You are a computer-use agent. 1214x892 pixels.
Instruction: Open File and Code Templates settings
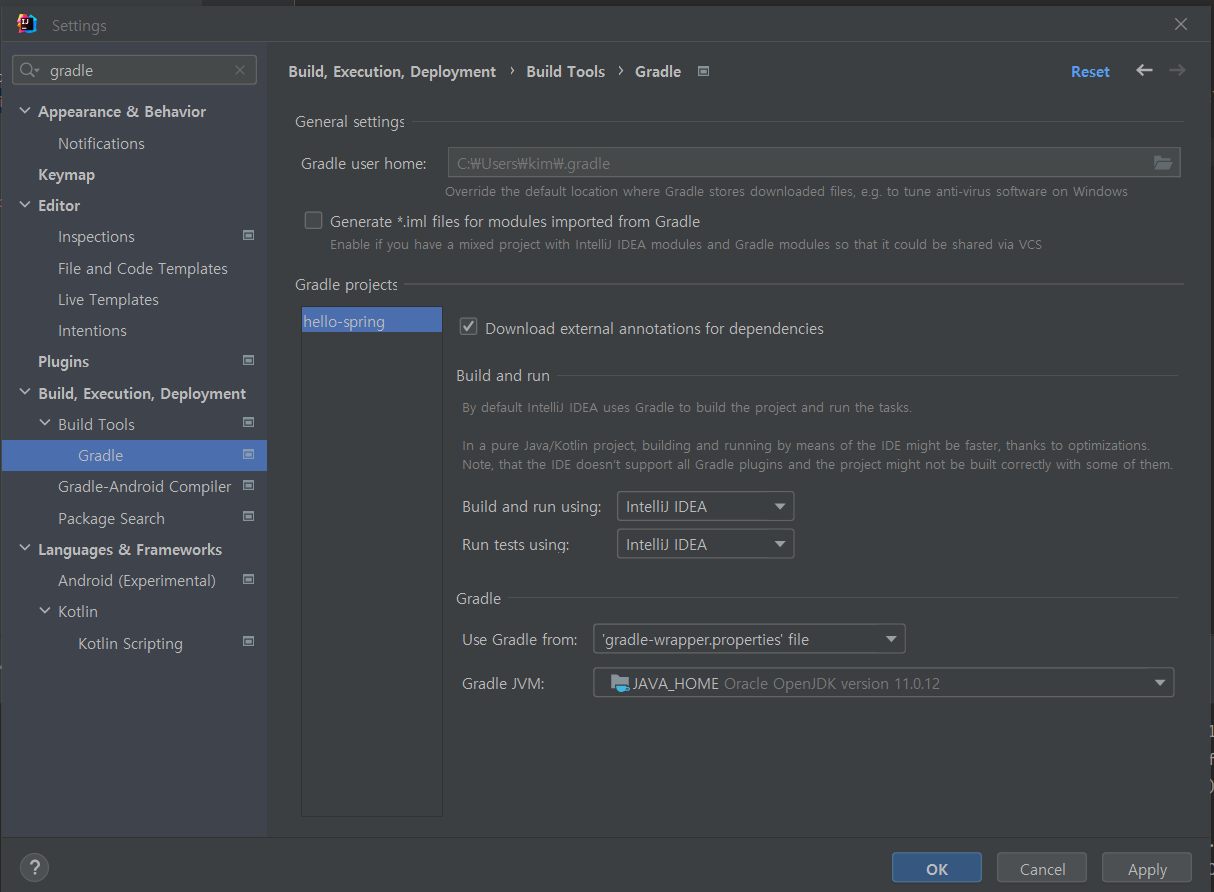pos(143,268)
